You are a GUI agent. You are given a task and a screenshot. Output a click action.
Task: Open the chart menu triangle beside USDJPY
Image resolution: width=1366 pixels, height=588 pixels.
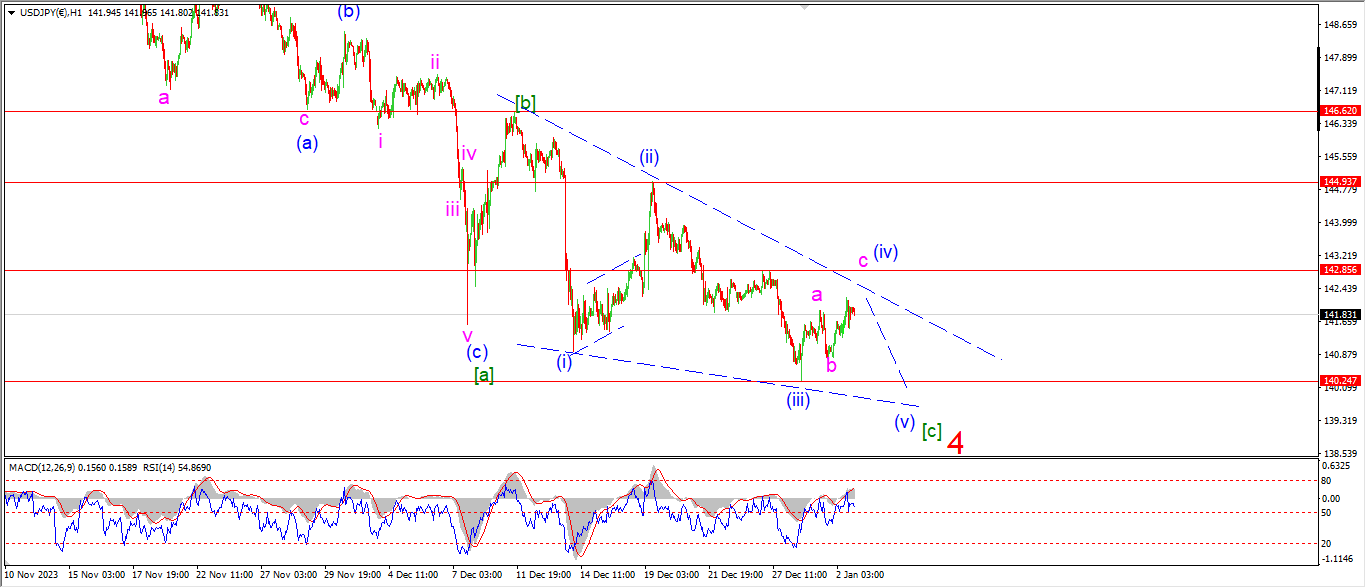(x=10, y=11)
